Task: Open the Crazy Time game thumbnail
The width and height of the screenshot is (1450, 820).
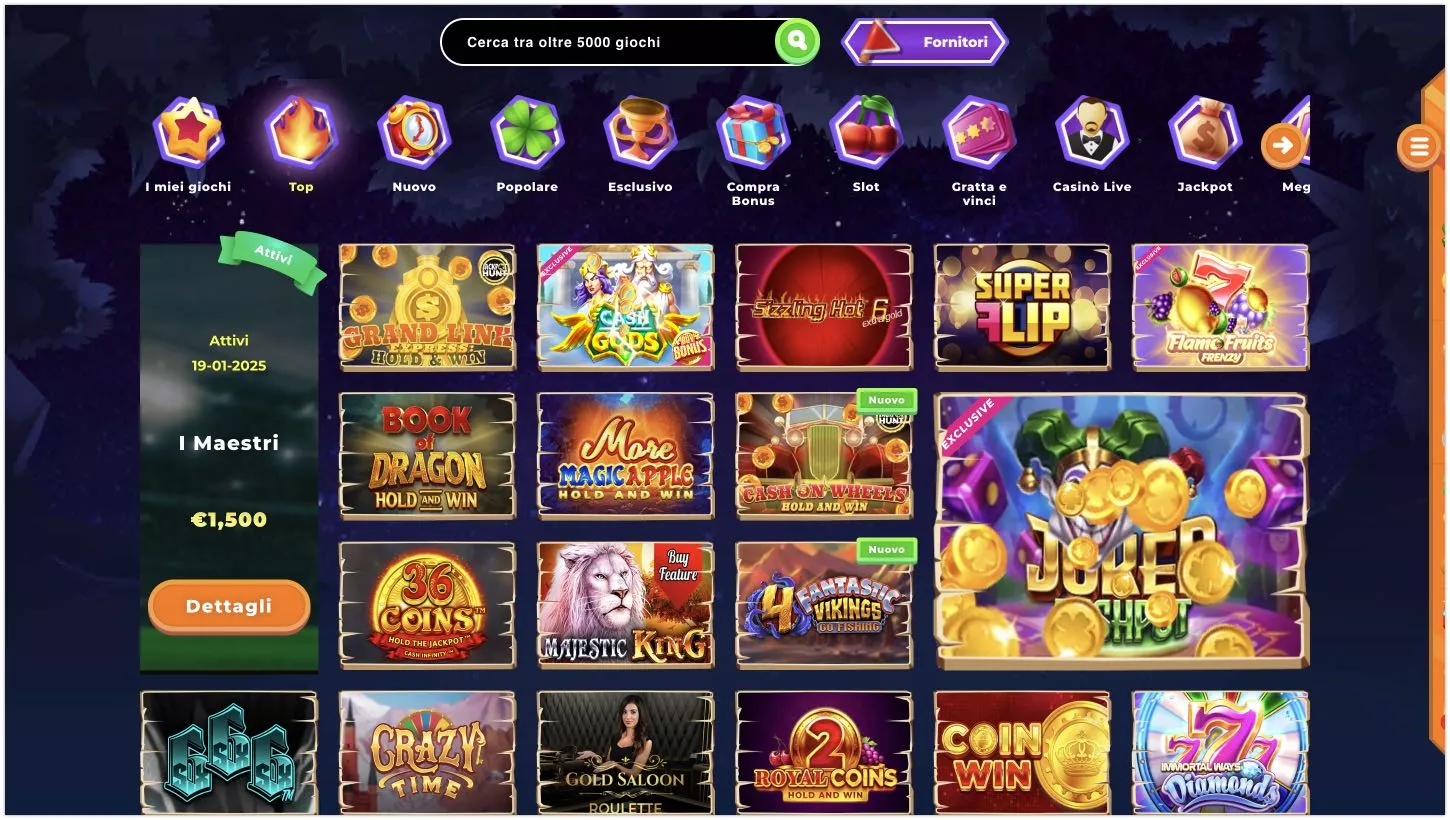Action: (x=427, y=753)
